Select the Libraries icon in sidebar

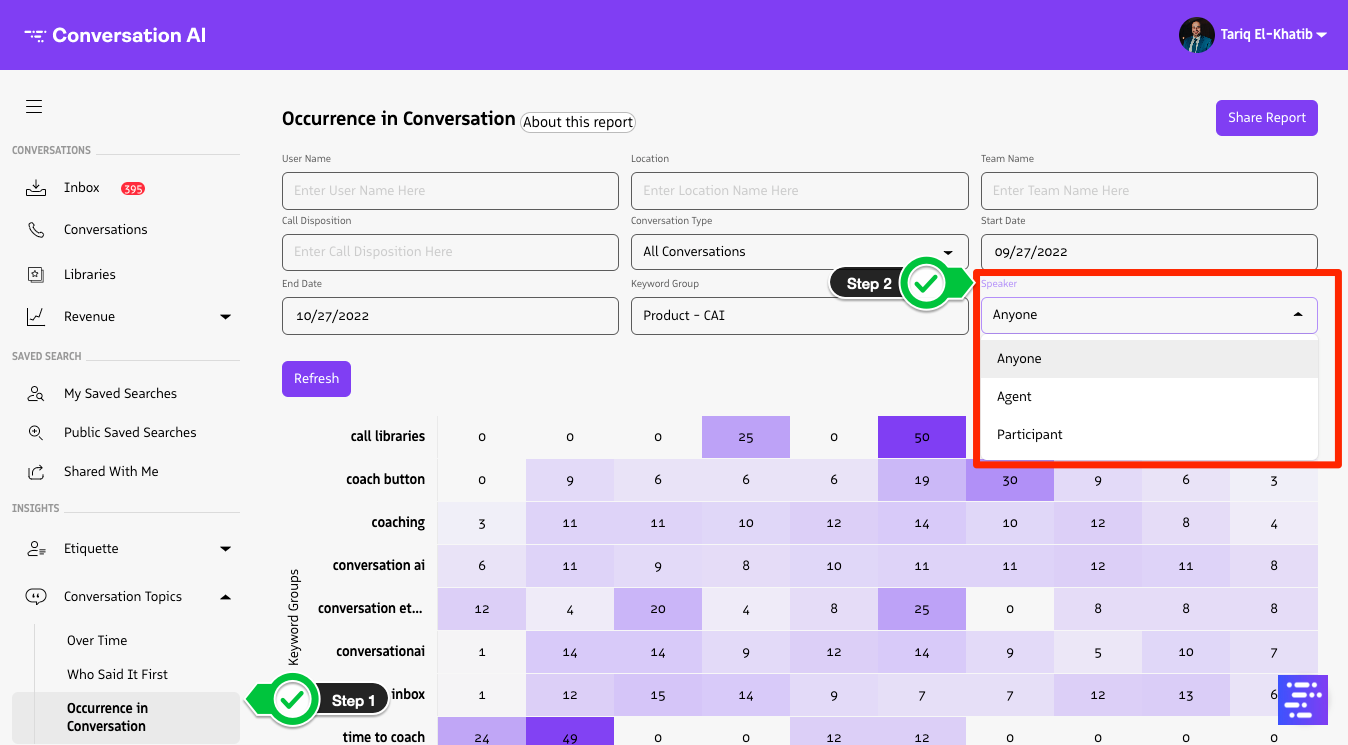coord(36,275)
